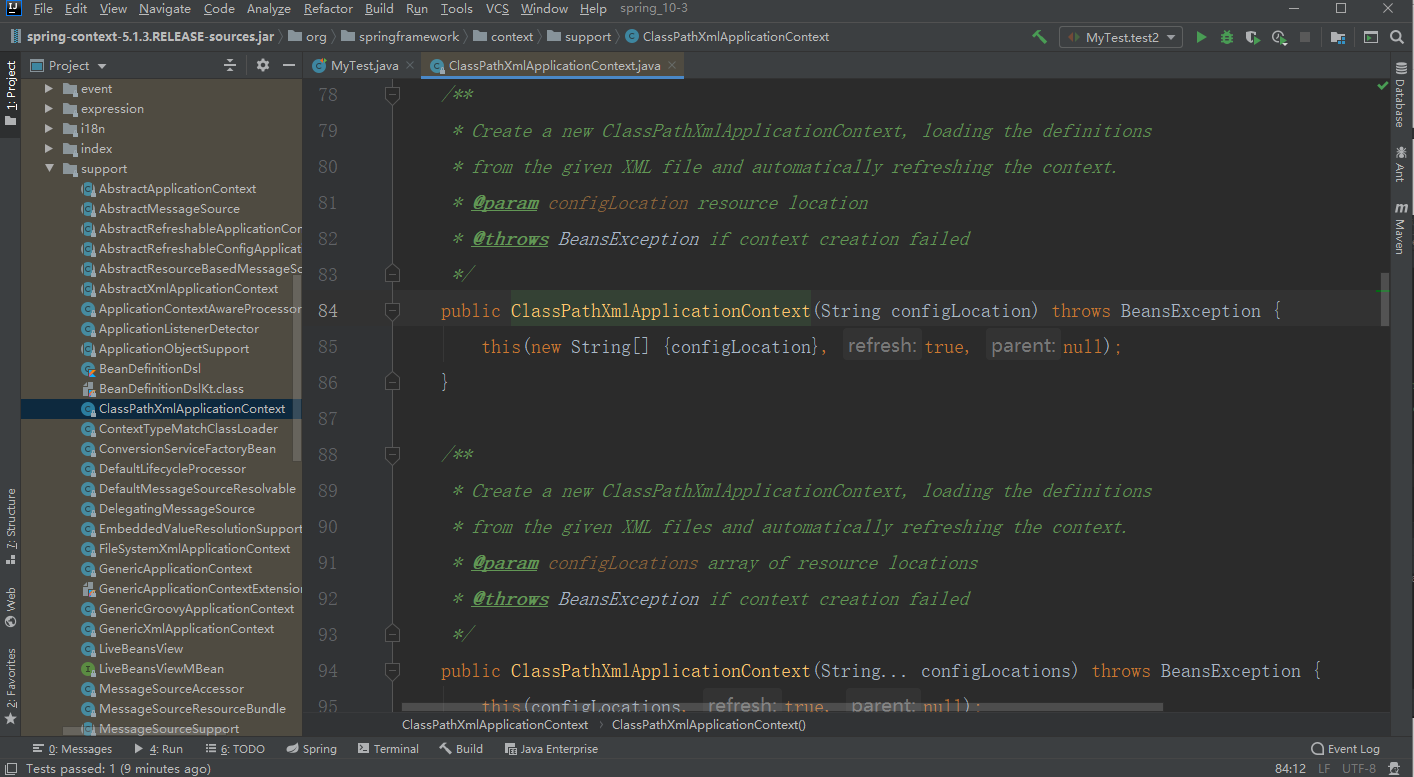The width and height of the screenshot is (1414, 777).
Task: Open Project Structure folder icon
Action: 1337,37
